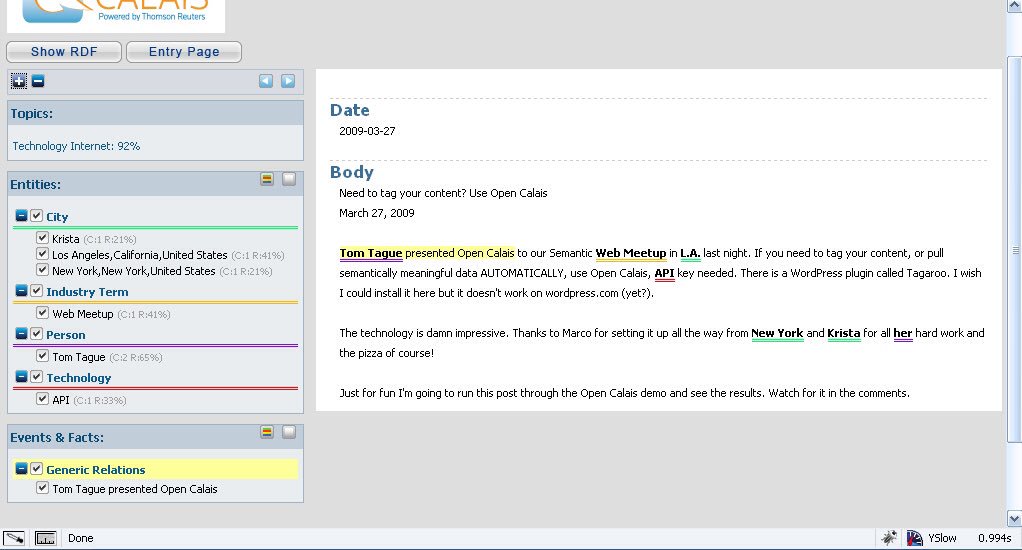Viewport: 1022px width, 550px height.
Task: Open the Firebug bug icon in status bar
Action: coord(889,538)
